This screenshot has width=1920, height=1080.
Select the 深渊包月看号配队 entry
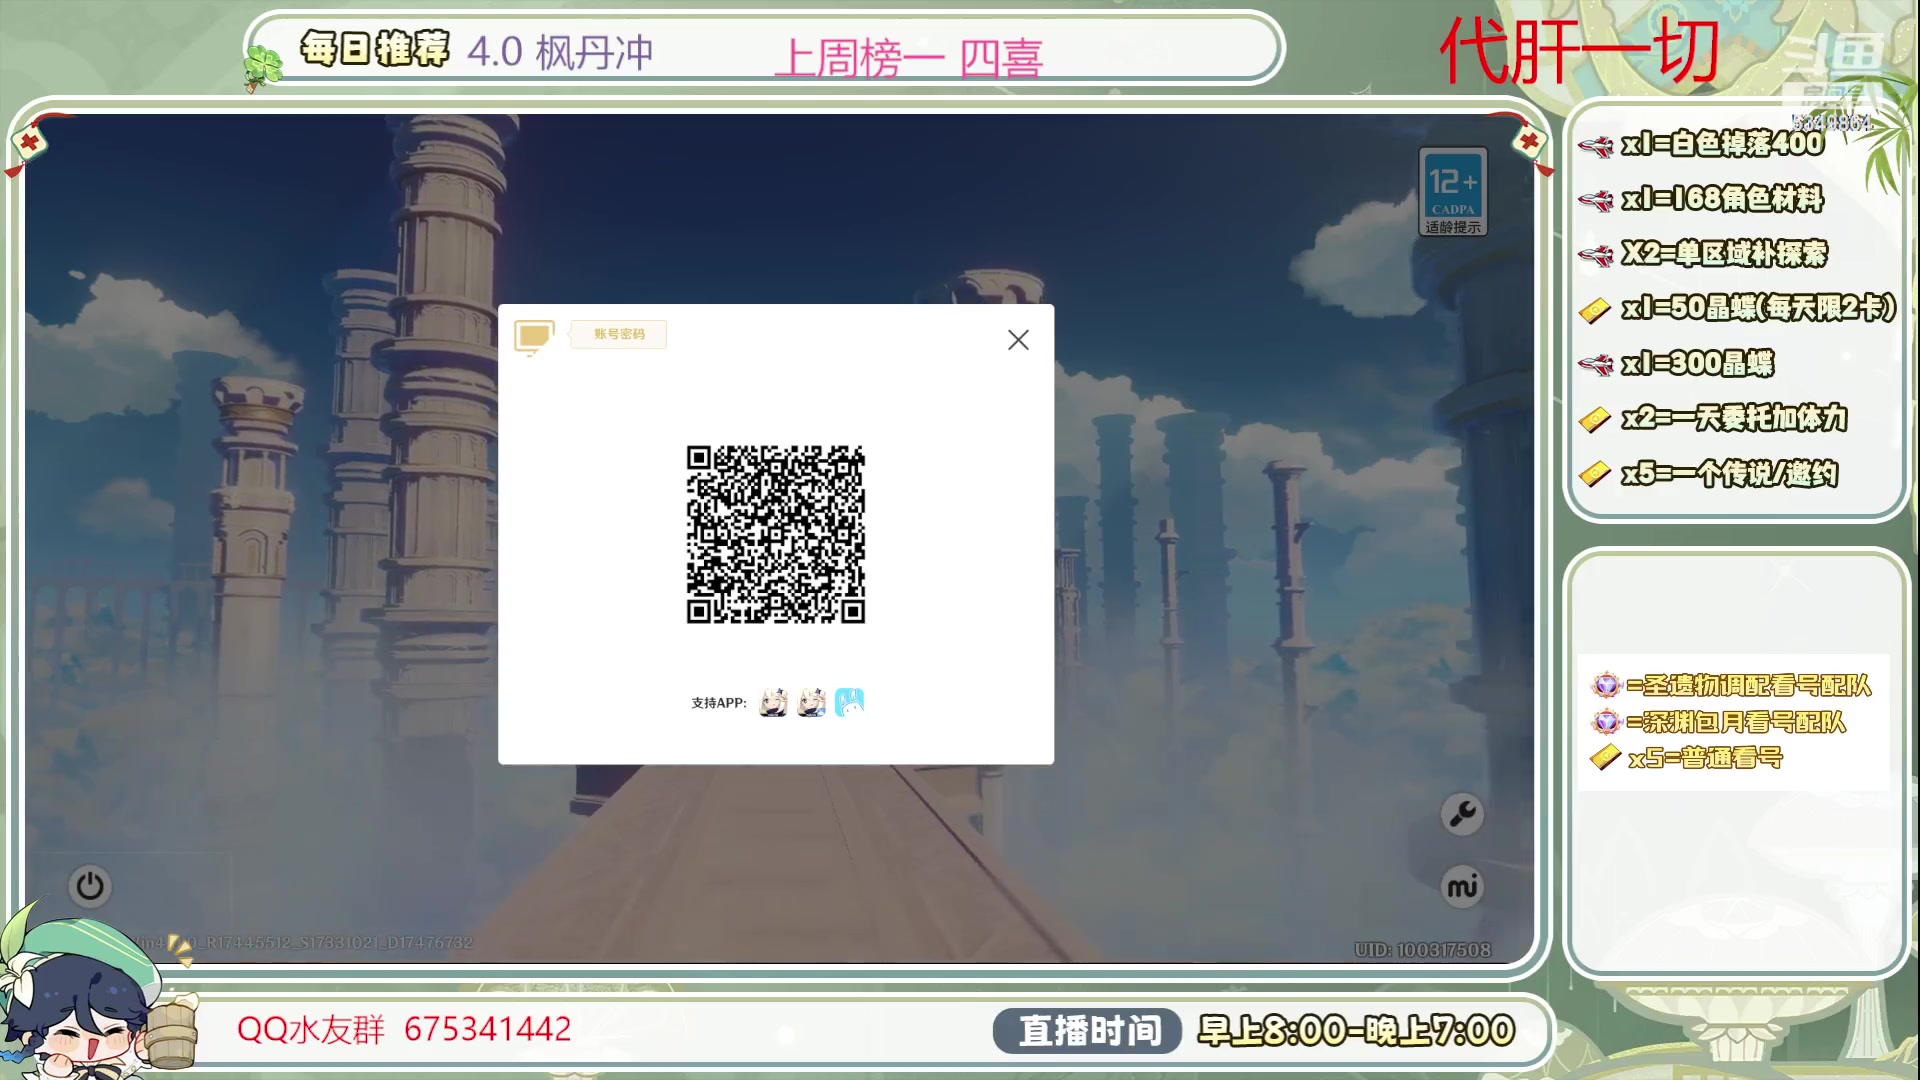pyautogui.click(x=1734, y=722)
